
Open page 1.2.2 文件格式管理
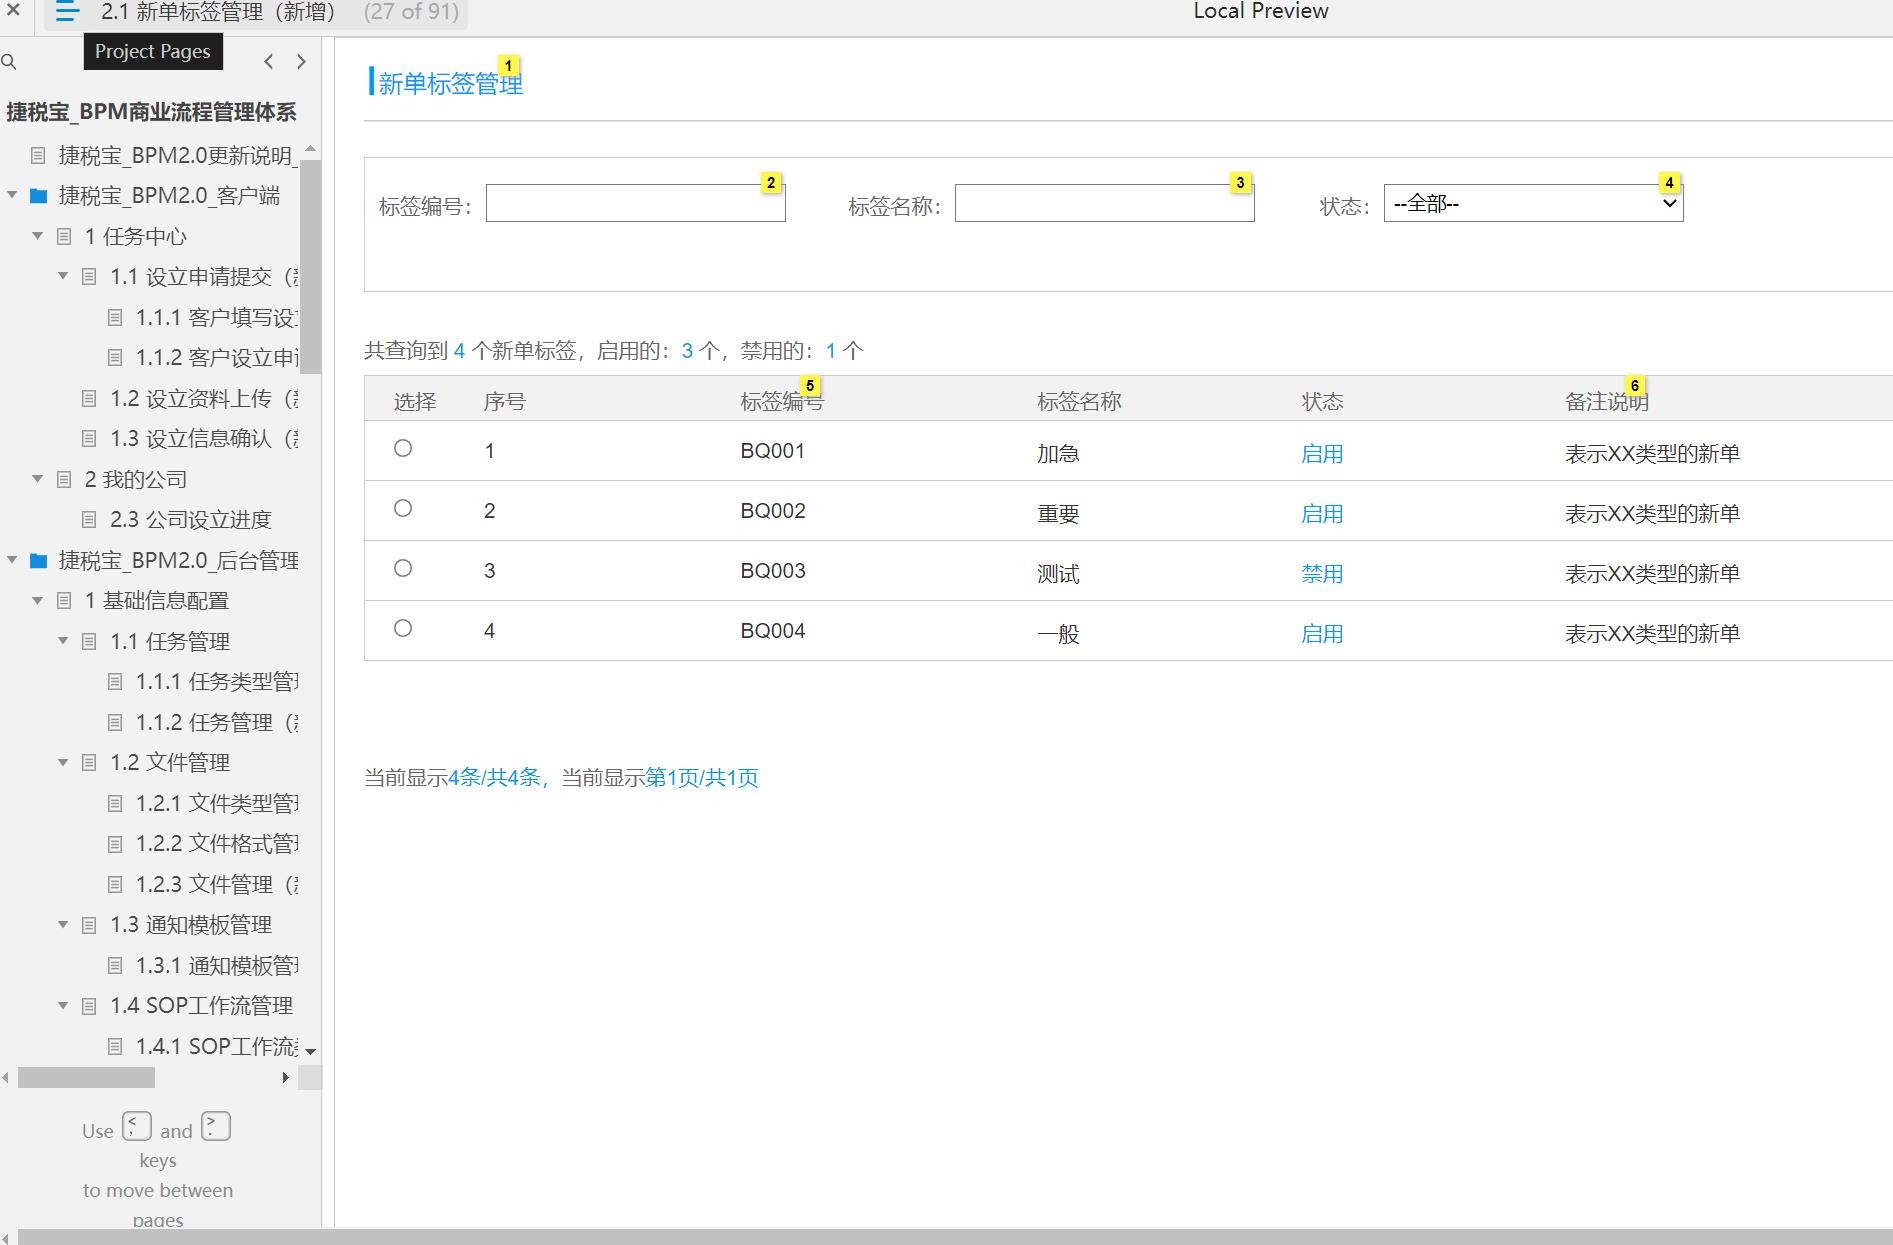[217, 844]
